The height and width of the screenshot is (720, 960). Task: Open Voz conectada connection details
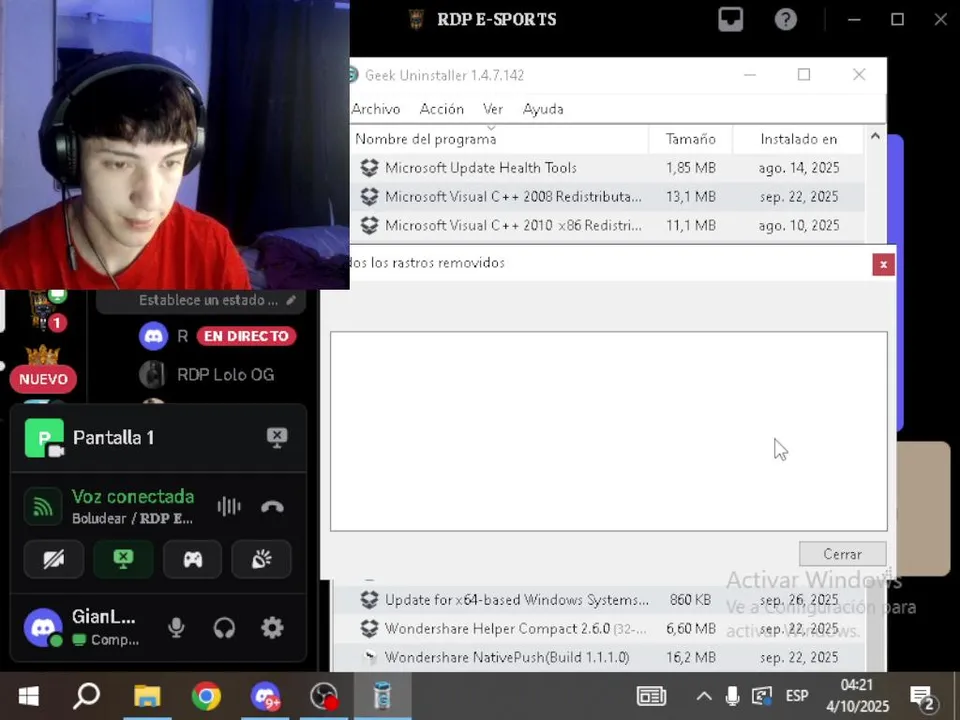click(x=133, y=497)
